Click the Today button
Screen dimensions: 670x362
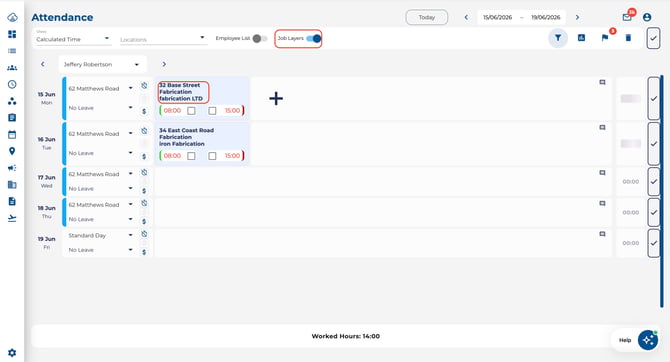point(426,17)
